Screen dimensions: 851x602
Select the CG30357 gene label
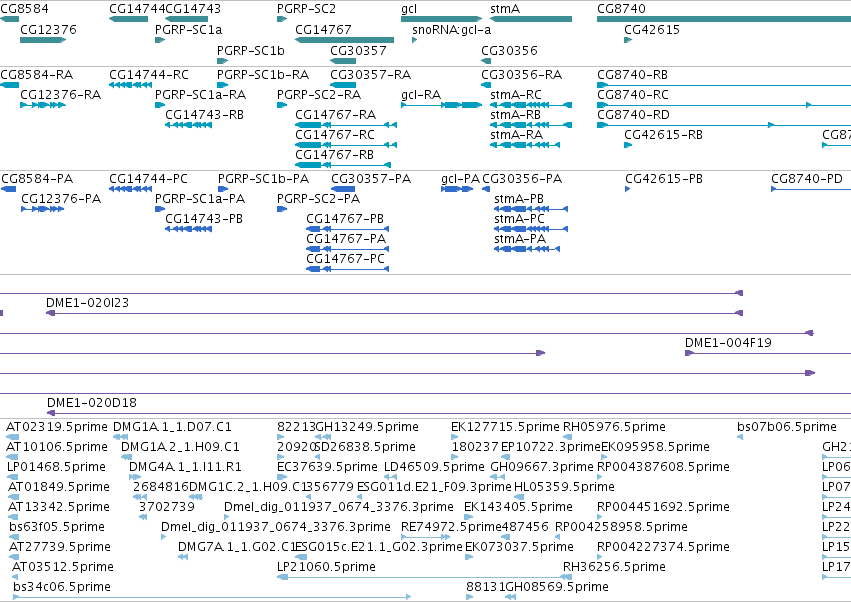pyautogui.click(x=358, y=50)
